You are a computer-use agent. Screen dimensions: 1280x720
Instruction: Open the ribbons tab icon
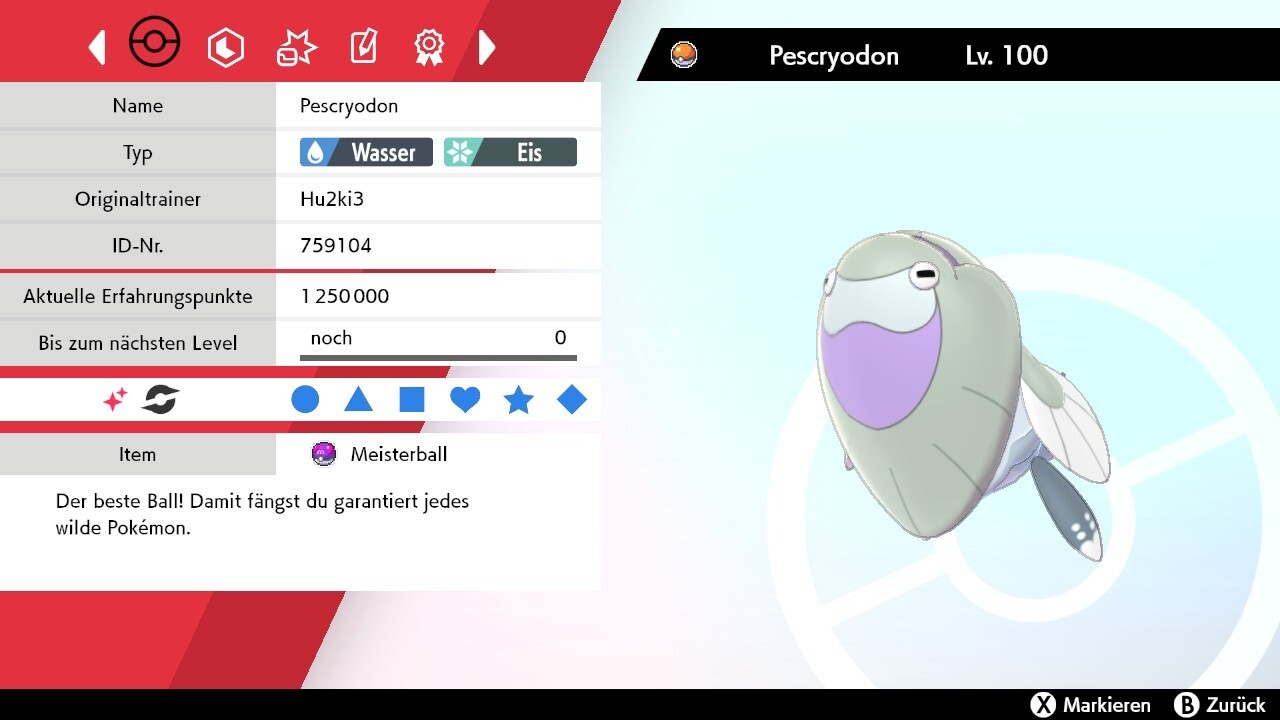pos(429,46)
